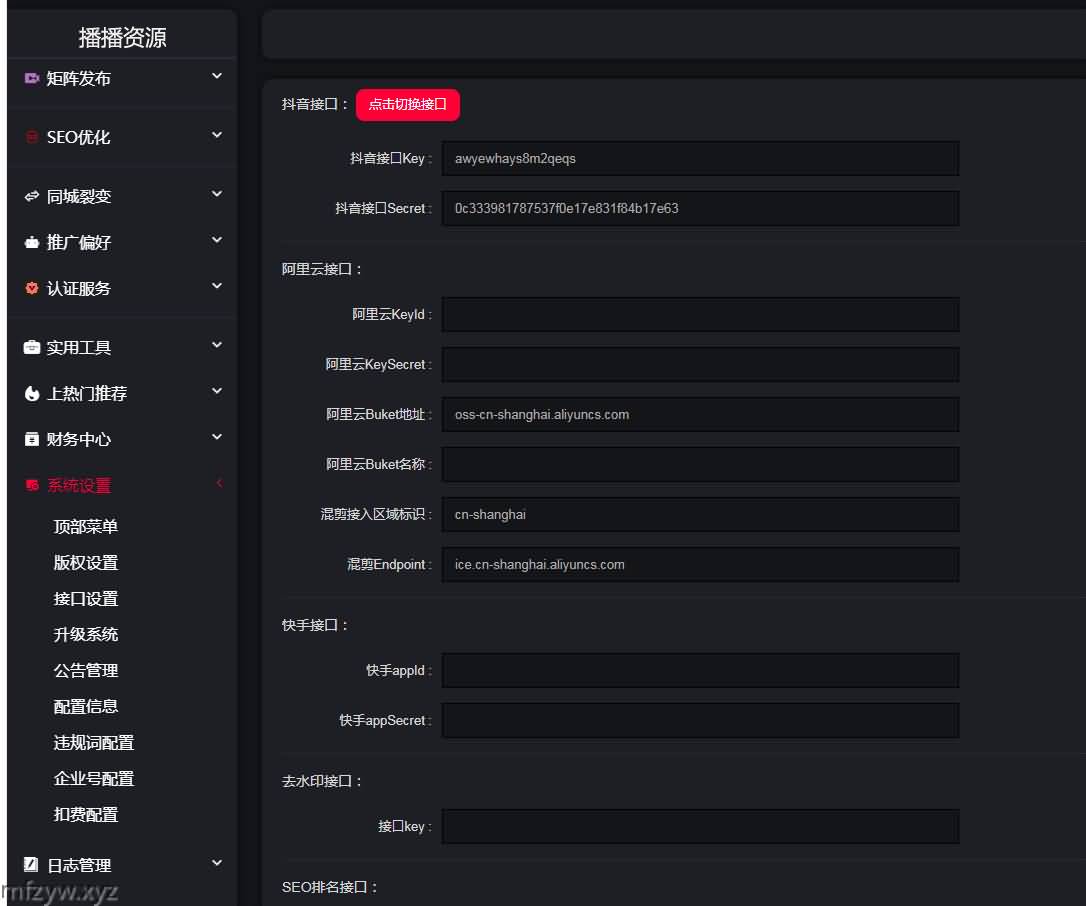Collapse the 系统设置 section arrow

click(218, 484)
